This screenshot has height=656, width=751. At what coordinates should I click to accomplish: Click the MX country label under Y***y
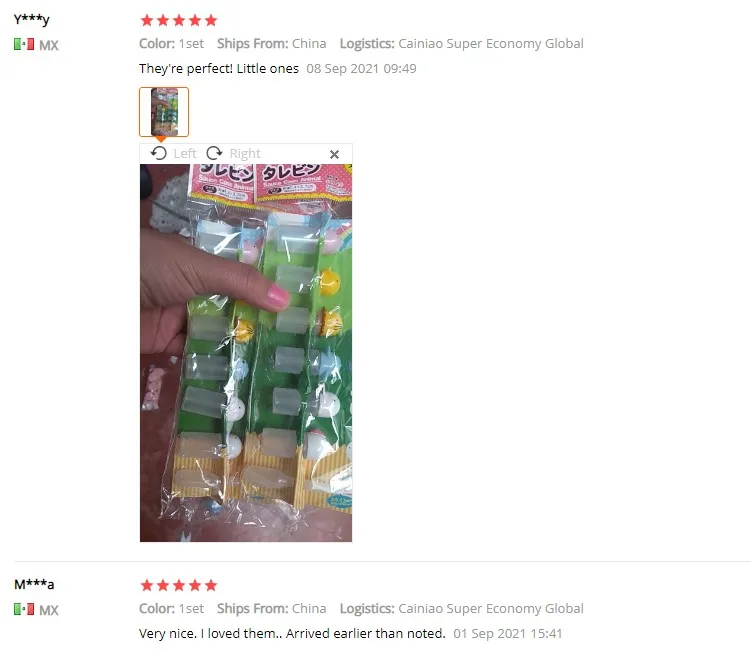pos(49,45)
